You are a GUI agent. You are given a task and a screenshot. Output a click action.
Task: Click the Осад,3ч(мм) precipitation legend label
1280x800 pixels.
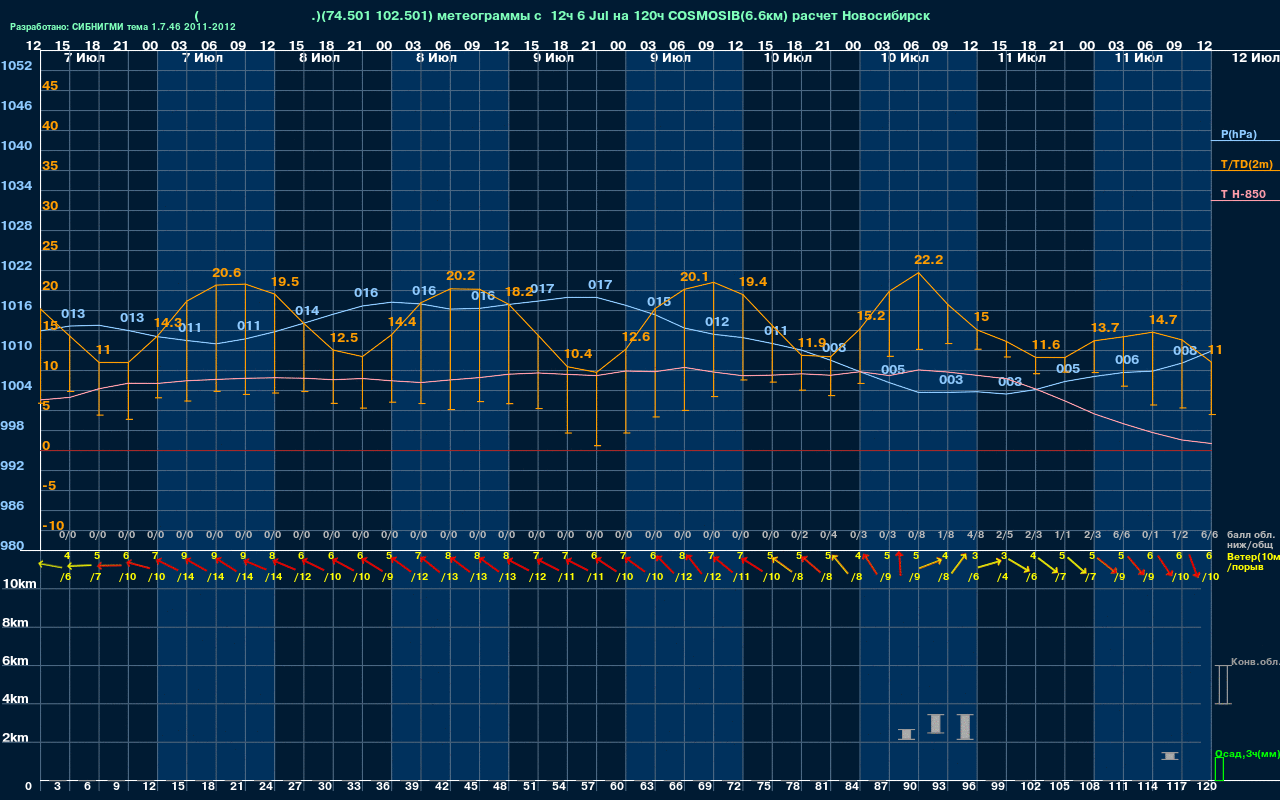coord(1246,753)
